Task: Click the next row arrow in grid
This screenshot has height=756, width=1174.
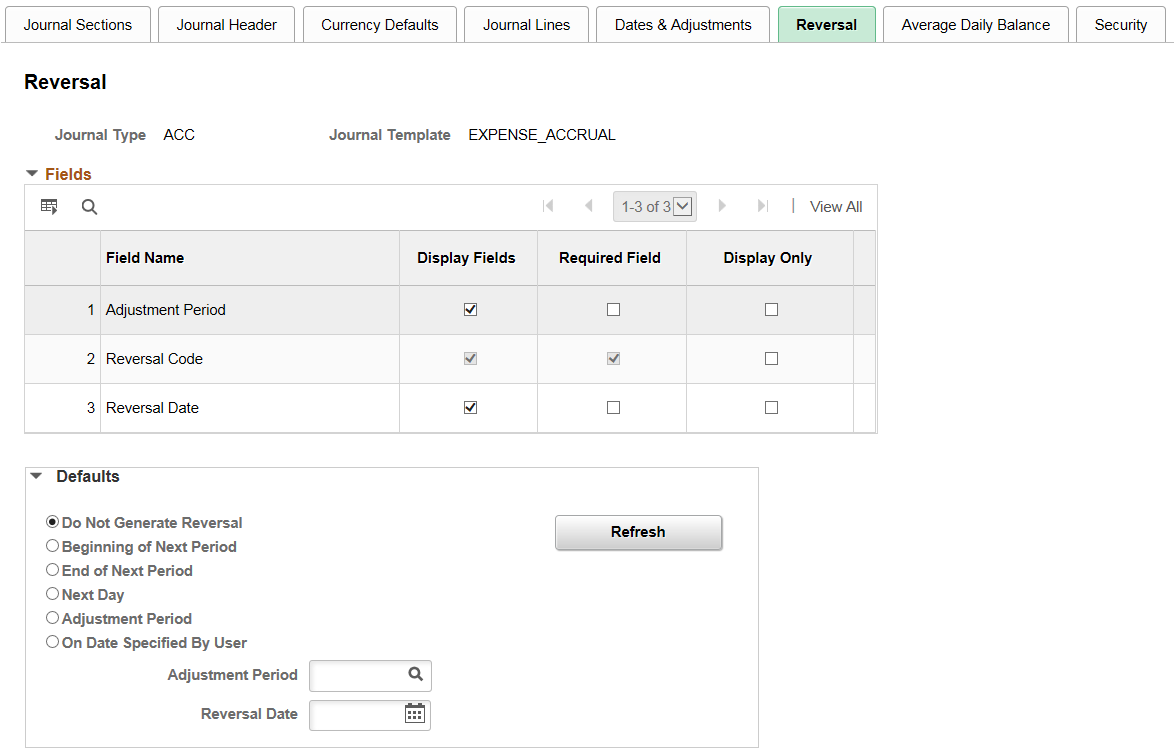Action: tap(722, 206)
